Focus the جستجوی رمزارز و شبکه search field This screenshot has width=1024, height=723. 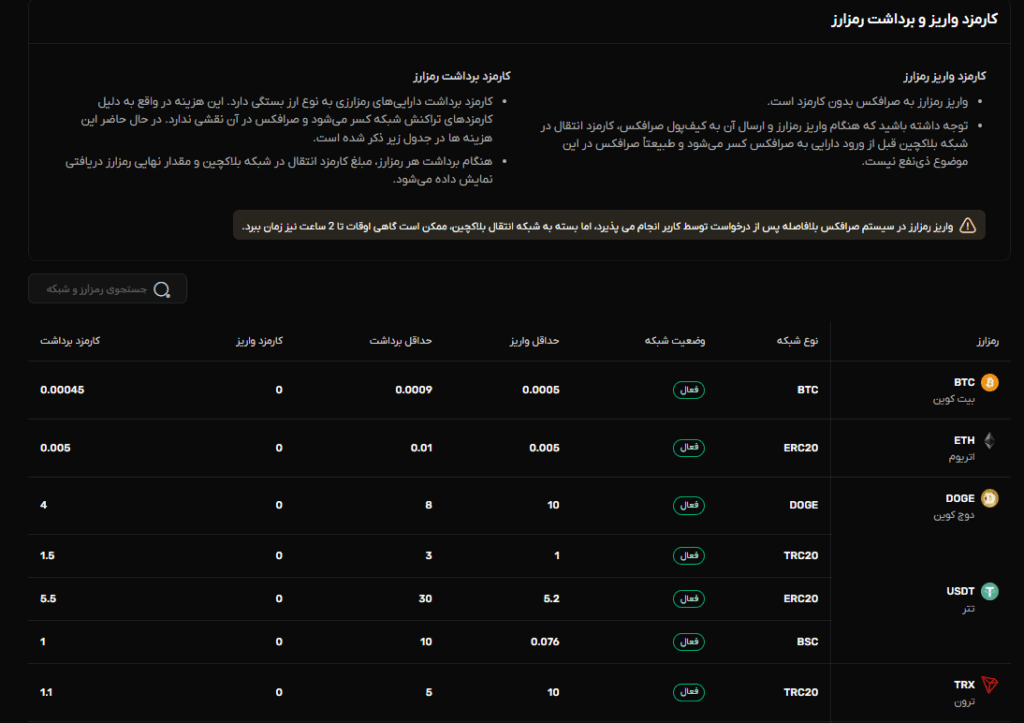coord(98,289)
